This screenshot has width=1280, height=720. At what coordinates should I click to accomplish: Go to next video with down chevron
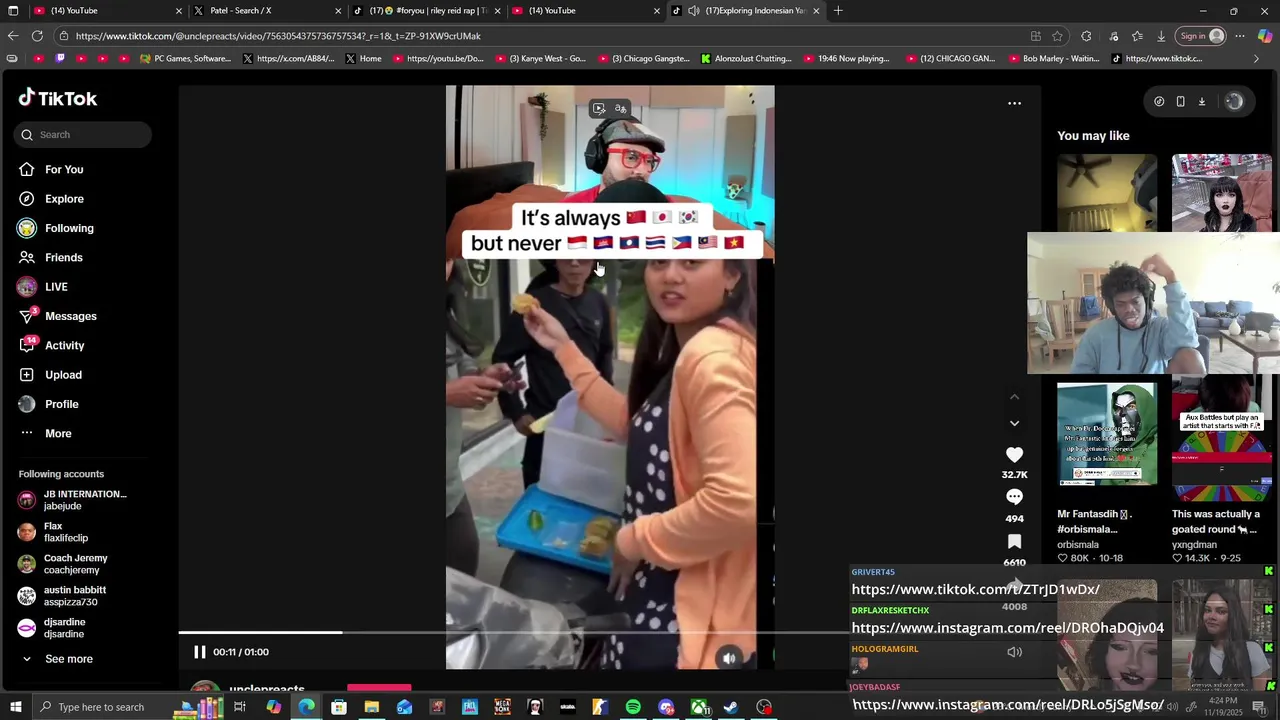(1014, 423)
